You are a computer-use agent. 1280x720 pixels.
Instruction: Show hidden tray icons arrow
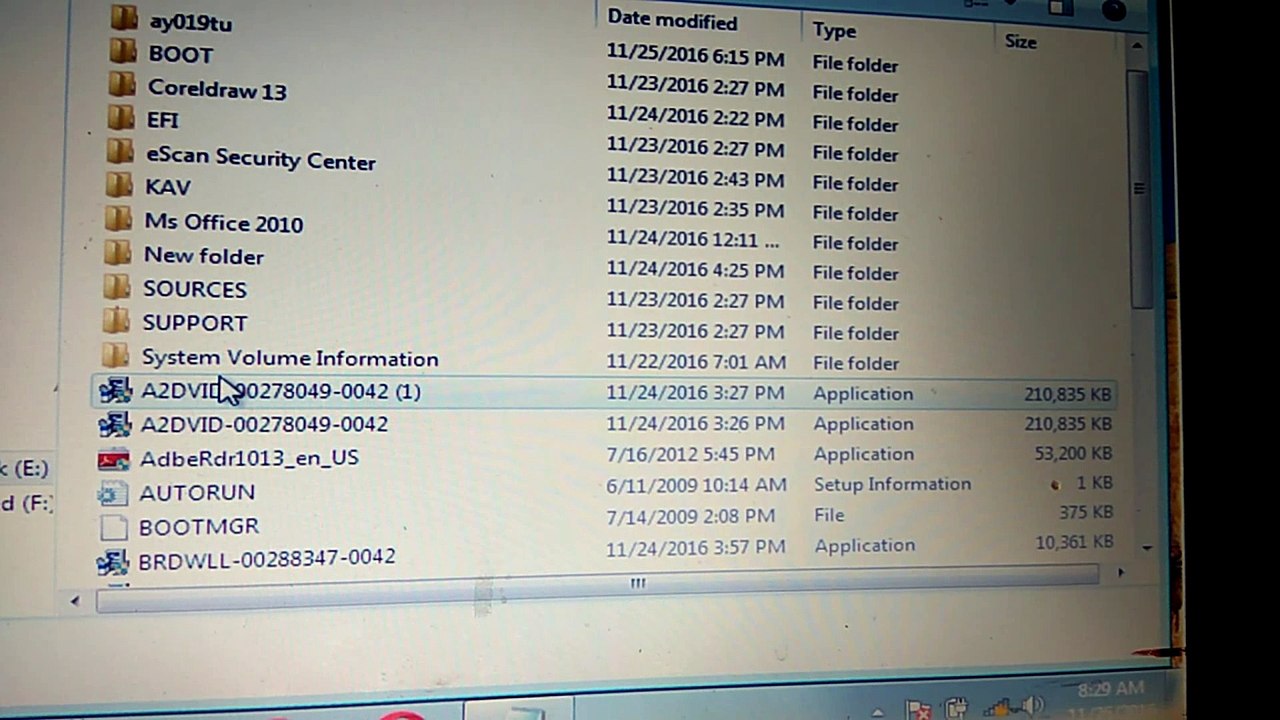pyautogui.click(x=877, y=712)
